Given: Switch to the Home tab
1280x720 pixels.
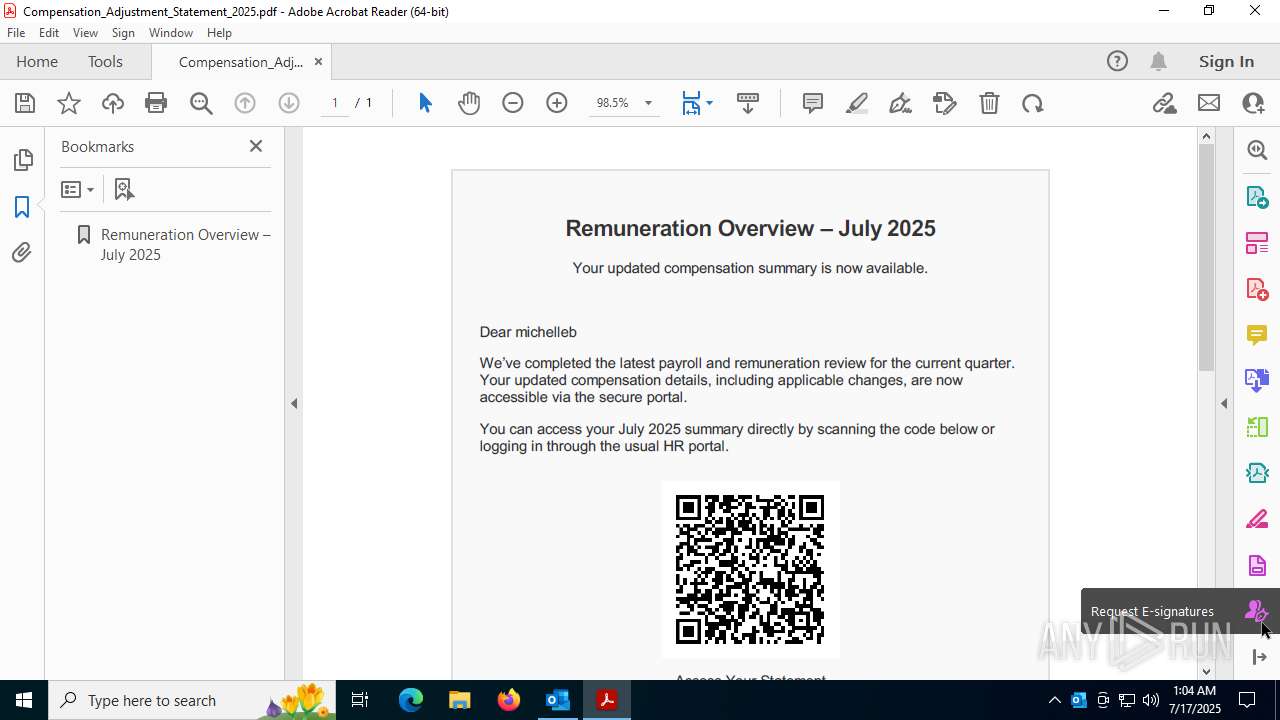Looking at the screenshot, I should pos(37,61).
